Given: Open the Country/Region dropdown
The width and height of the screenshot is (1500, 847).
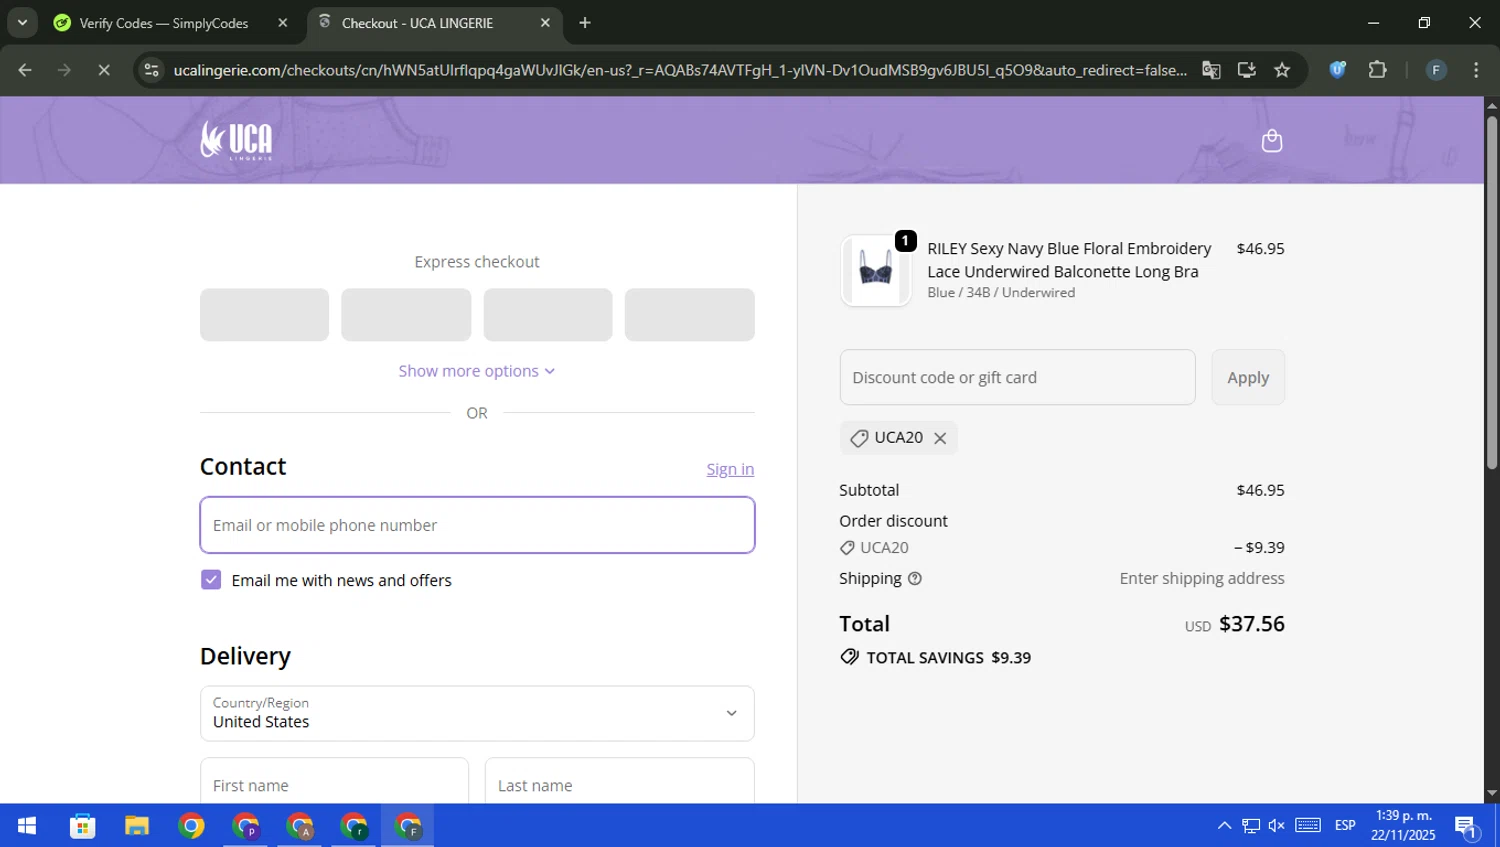Looking at the screenshot, I should coord(477,713).
